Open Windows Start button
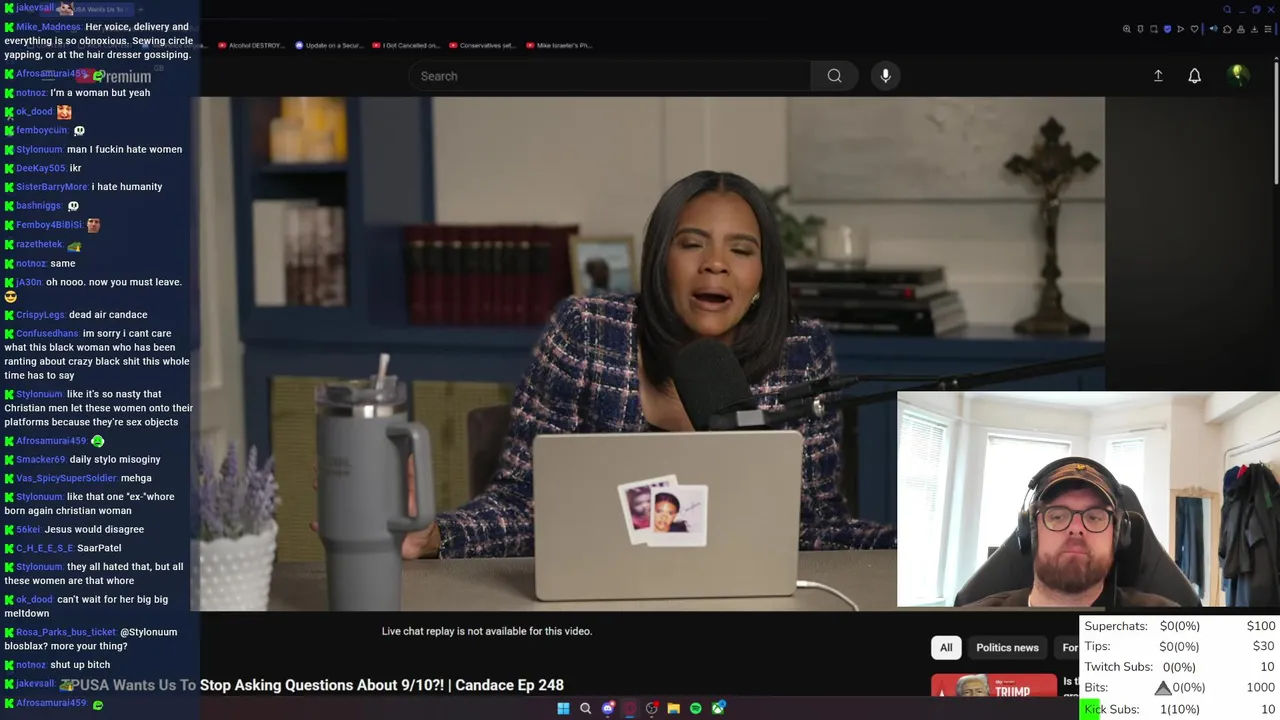The width and height of the screenshot is (1280, 720). 563,708
